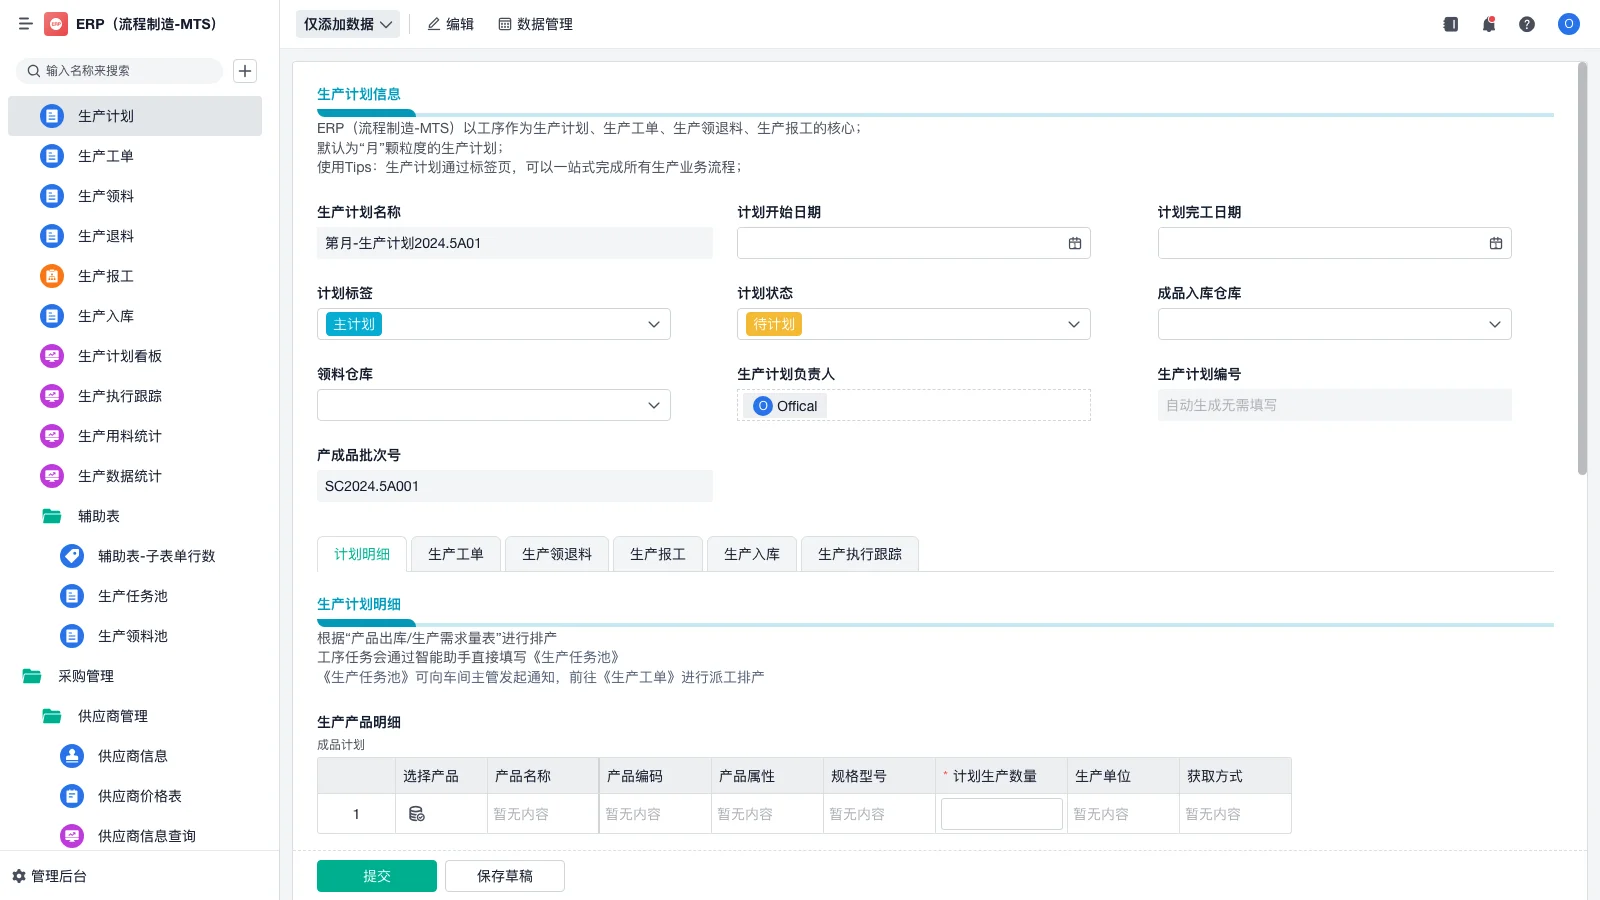Open the 生产退料 sidebar icon

click(52, 236)
